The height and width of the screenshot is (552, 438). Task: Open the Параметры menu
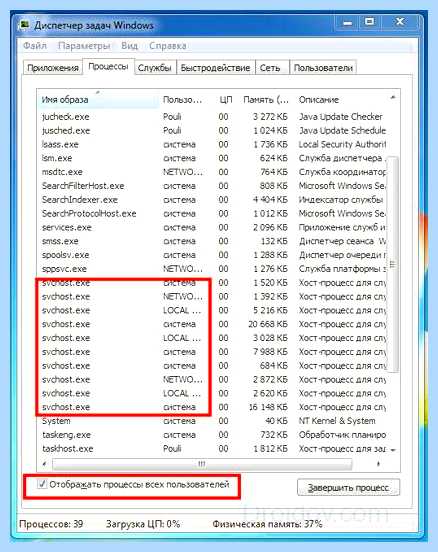pyautogui.click(x=84, y=46)
